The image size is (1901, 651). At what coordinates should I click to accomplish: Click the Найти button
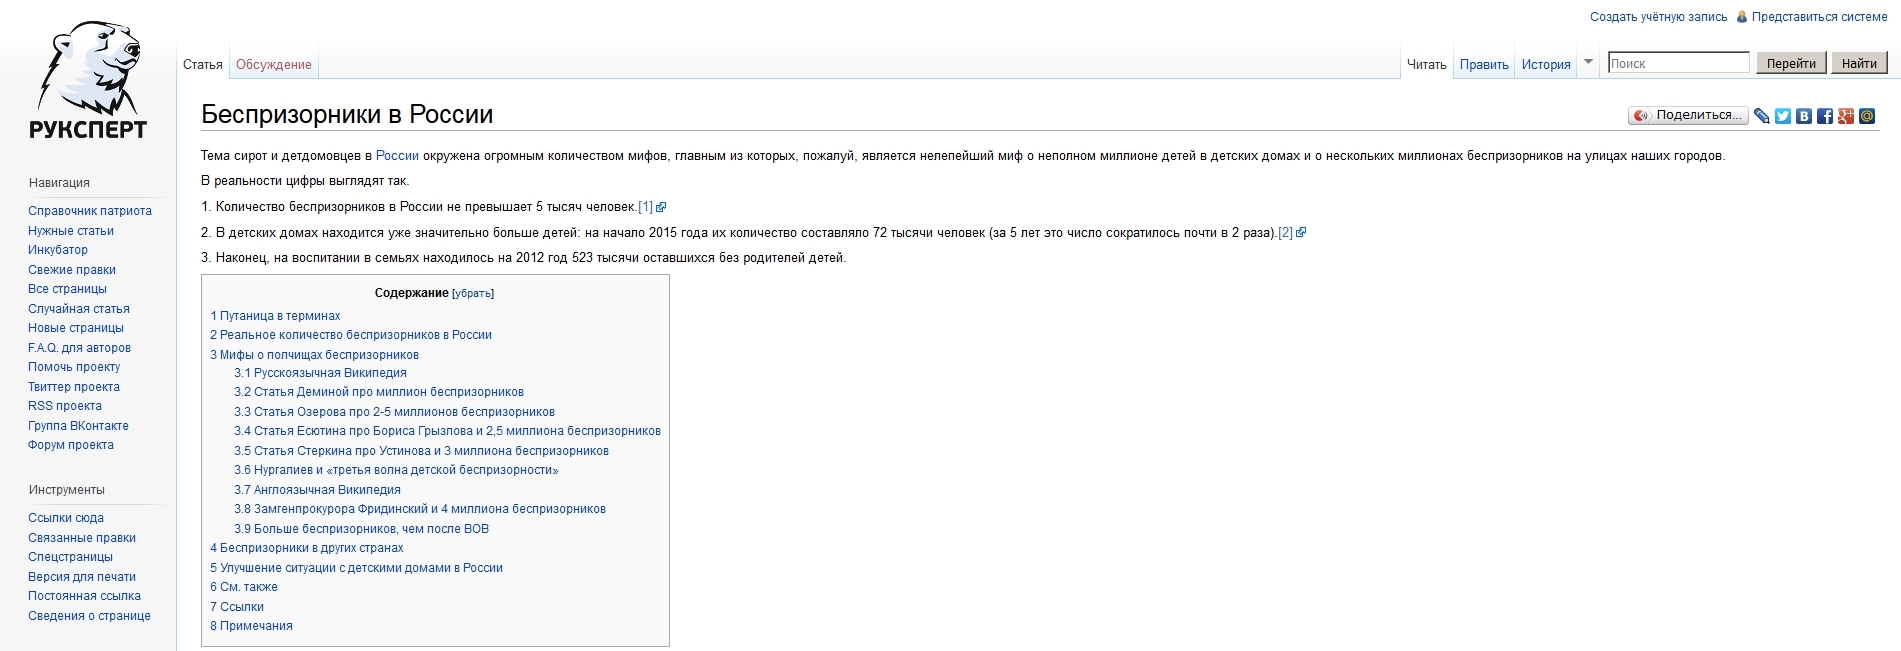[1859, 63]
